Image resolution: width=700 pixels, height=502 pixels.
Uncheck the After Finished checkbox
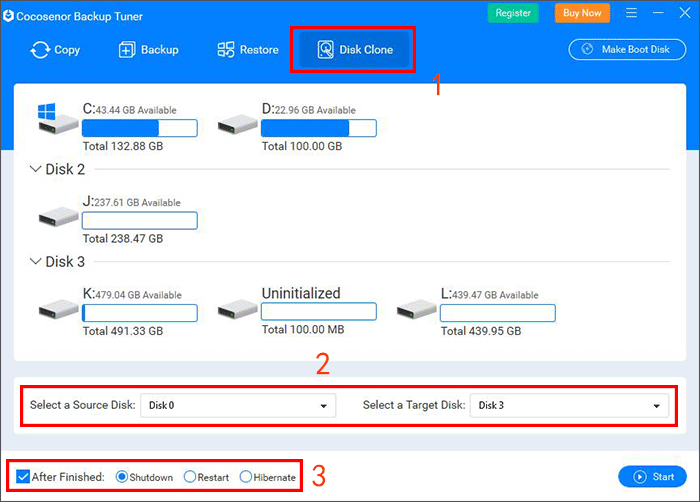[23, 477]
